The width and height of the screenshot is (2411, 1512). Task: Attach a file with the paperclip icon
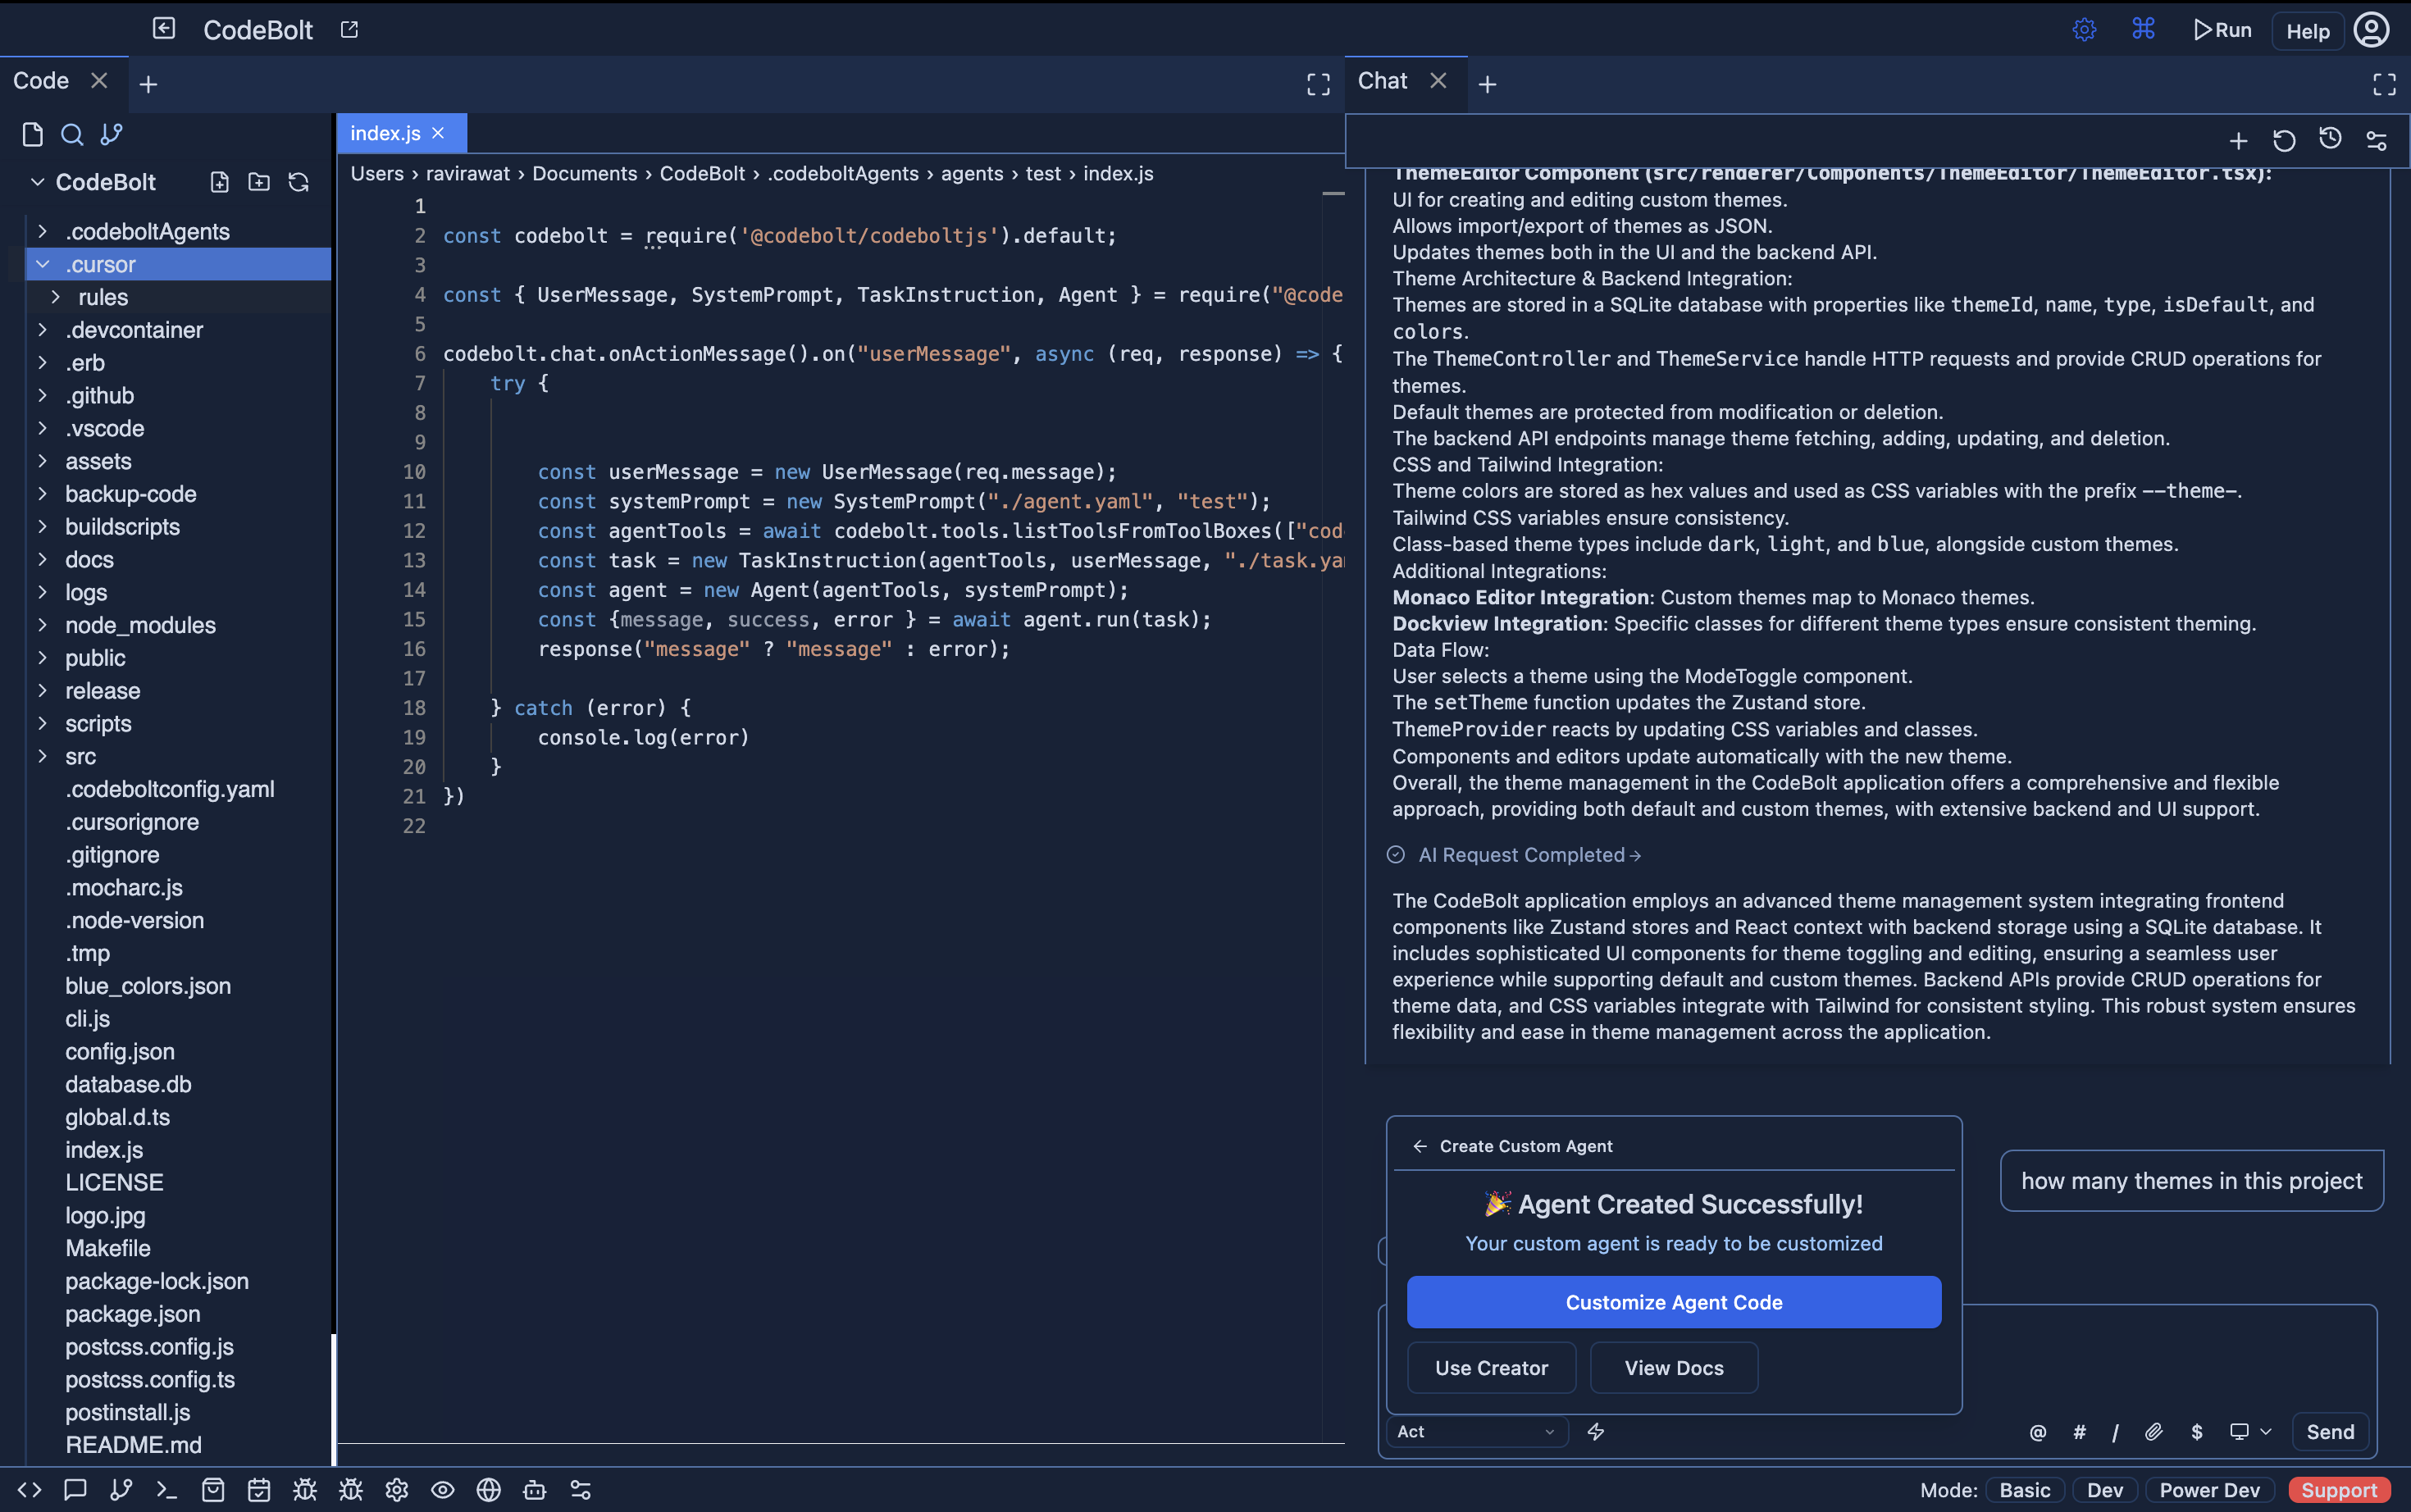[2154, 1432]
